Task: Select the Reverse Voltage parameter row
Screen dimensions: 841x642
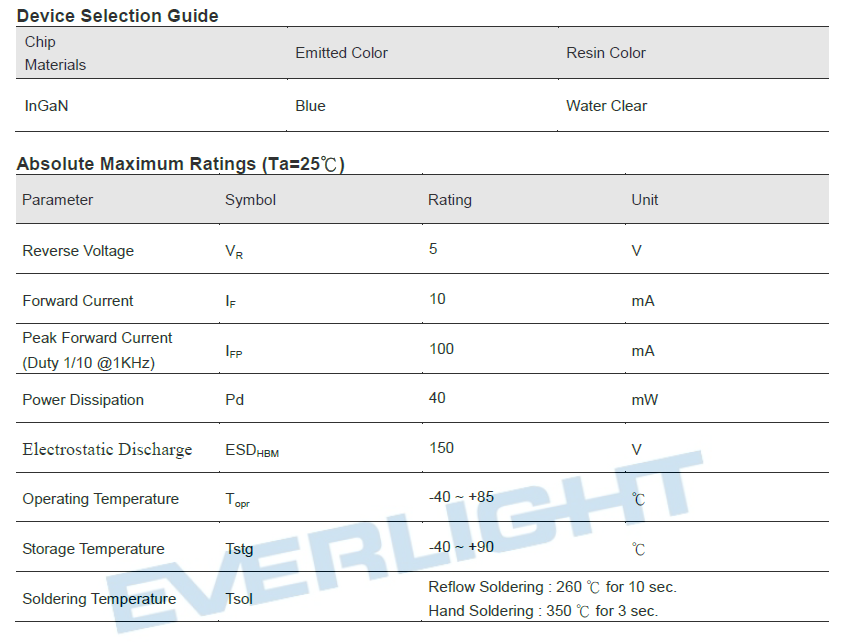Action: pos(422,249)
